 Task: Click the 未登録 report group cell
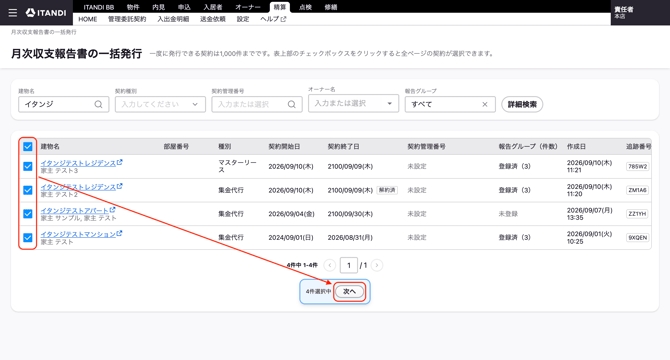508,214
